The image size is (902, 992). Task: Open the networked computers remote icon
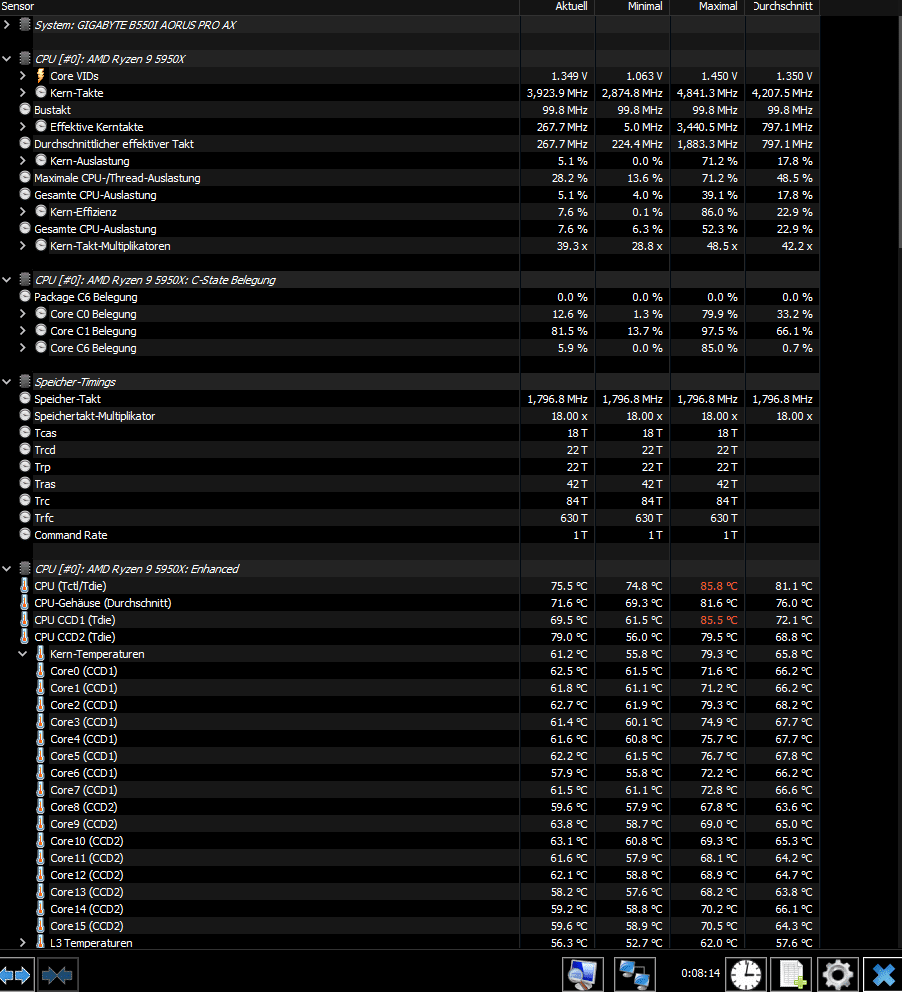tap(634, 974)
